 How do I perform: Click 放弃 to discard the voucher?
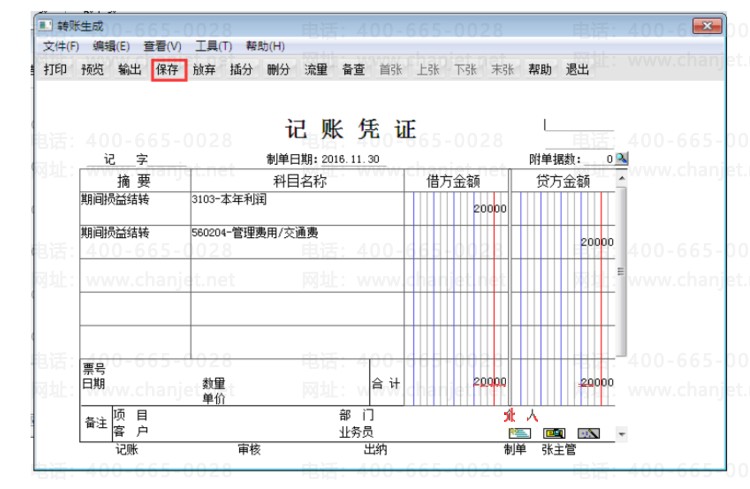click(x=204, y=70)
